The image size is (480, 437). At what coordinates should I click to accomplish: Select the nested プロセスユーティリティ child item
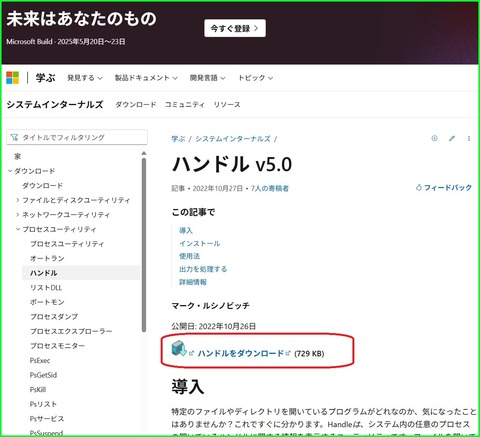pos(67,244)
